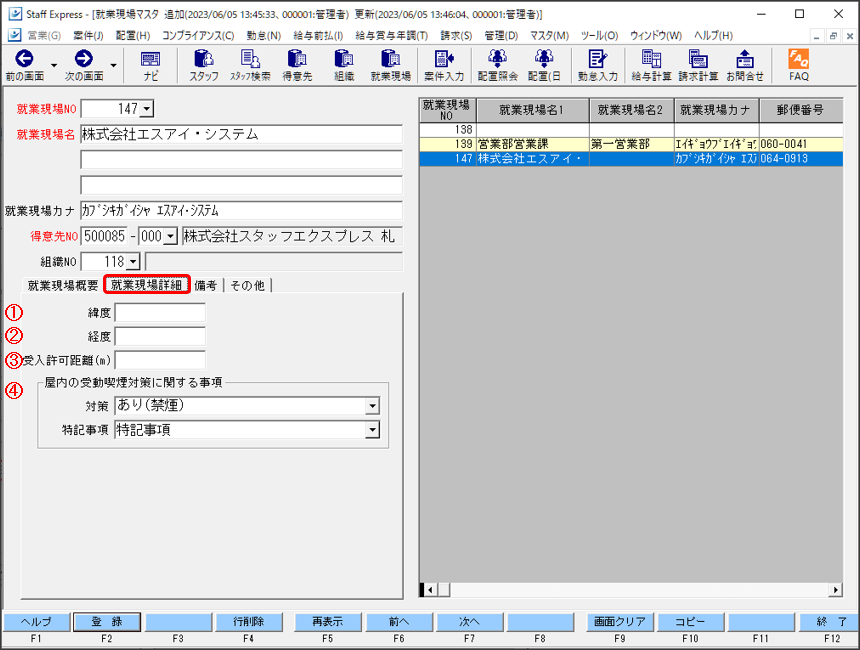The width and height of the screenshot is (860, 650).
Task: Open 得意先 customer icon
Action: click(x=297, y=65)
